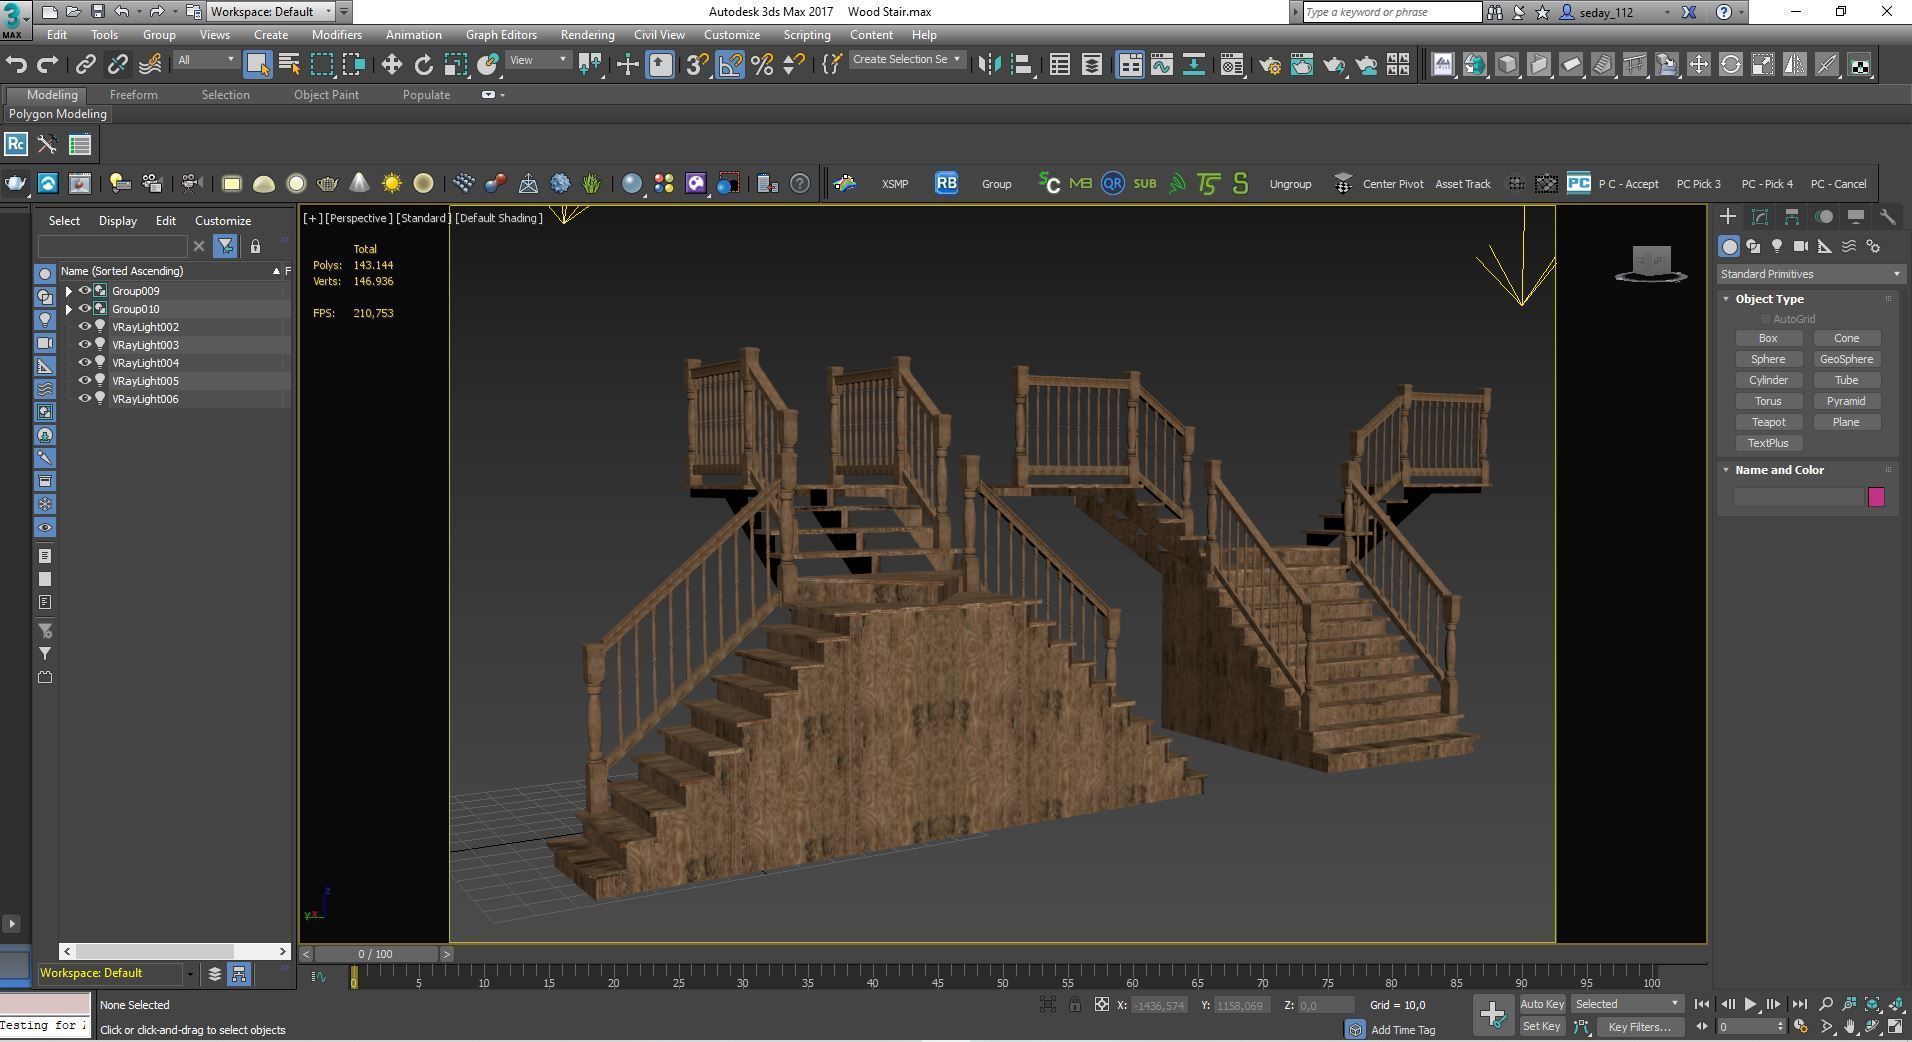Click the teapot Render icon on shelf
The width and height of the screenshot is (1912, 1042).
pyautogui.click(x=16, y=183)
